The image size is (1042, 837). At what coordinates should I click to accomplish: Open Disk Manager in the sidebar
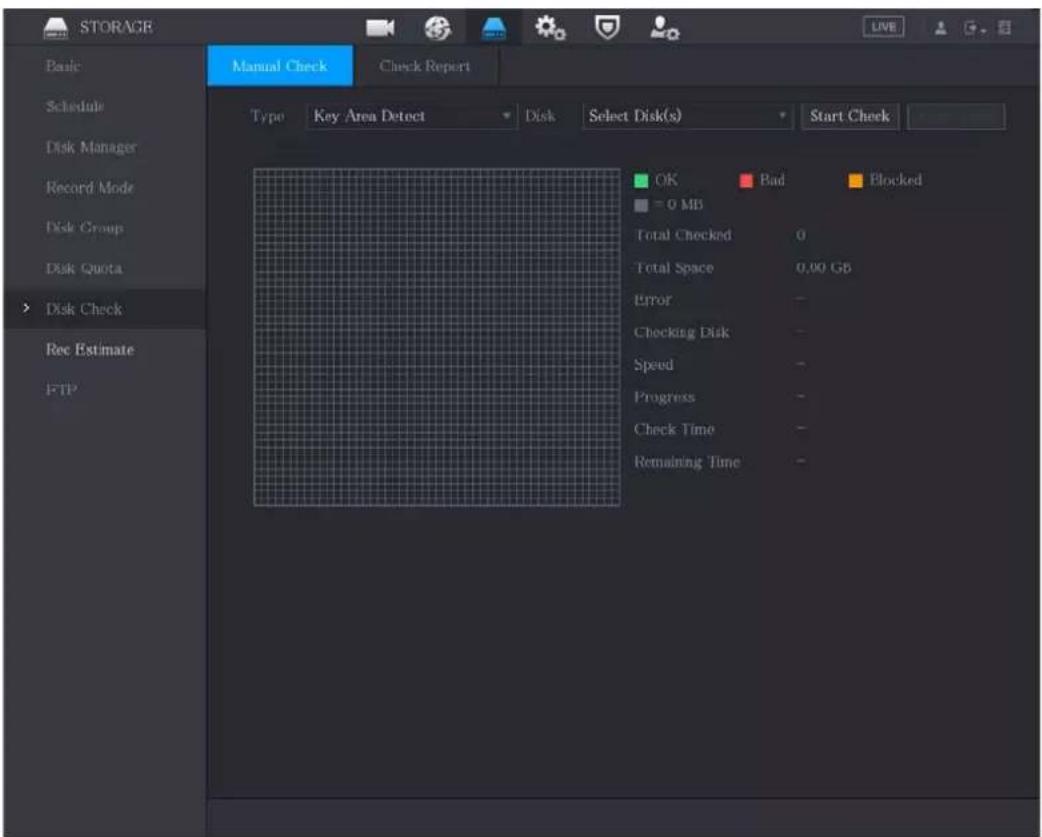click(x=91, y=147)
